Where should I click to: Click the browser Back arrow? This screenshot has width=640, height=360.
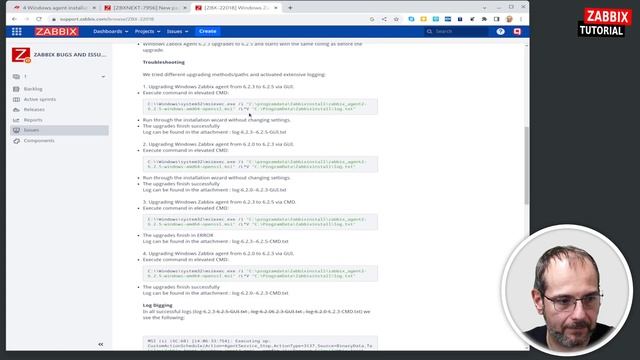[x=15, y=19]
